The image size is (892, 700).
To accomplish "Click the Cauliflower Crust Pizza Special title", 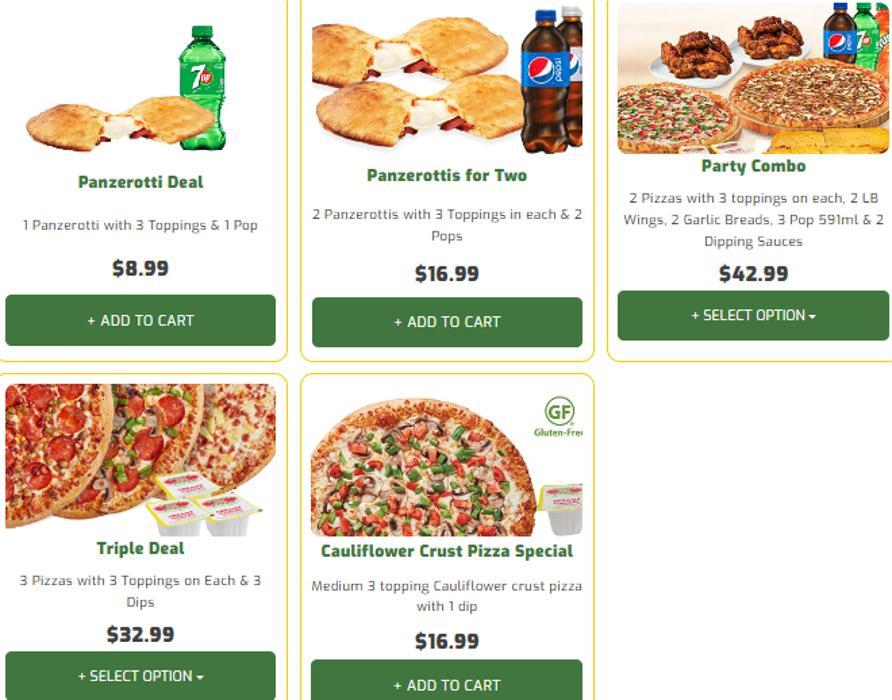I will pyautogui.click(x=447, y=551).
